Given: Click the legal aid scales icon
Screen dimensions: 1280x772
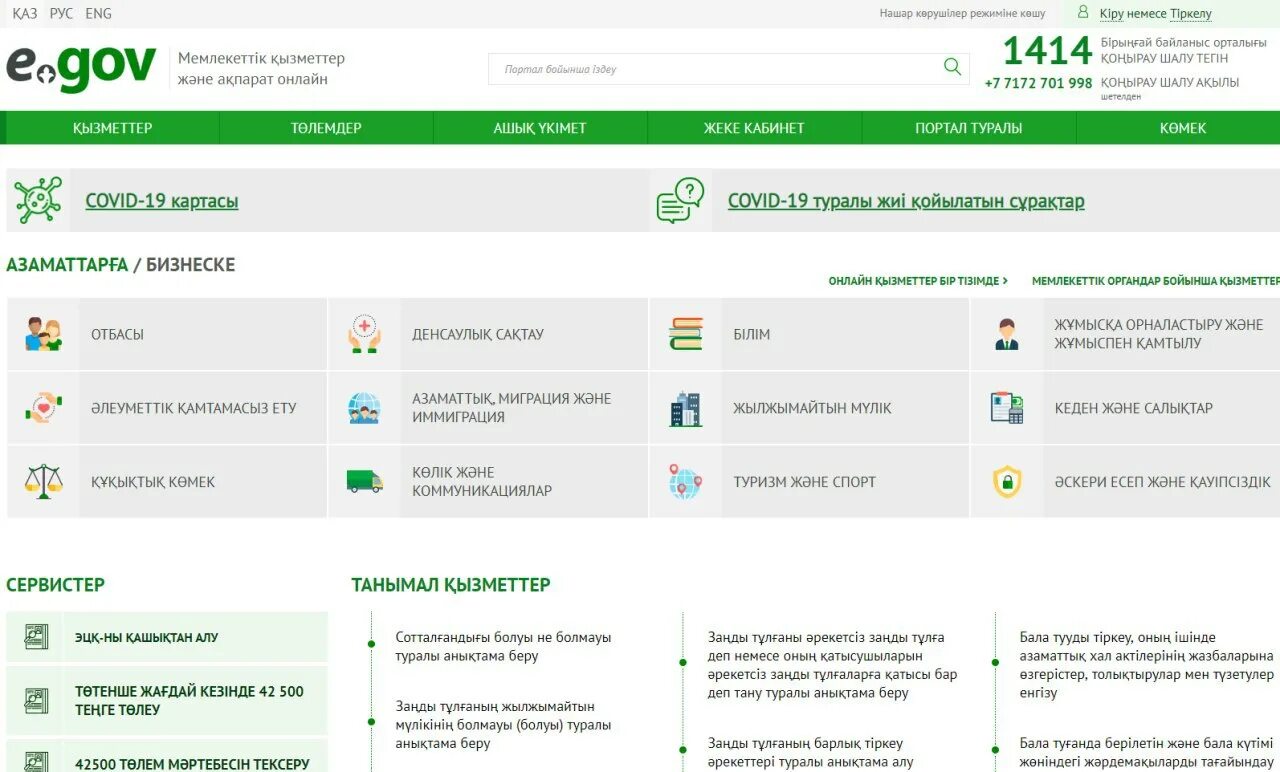Looking at the screenshot, I should pyautogui.click(x=43, y=482).
